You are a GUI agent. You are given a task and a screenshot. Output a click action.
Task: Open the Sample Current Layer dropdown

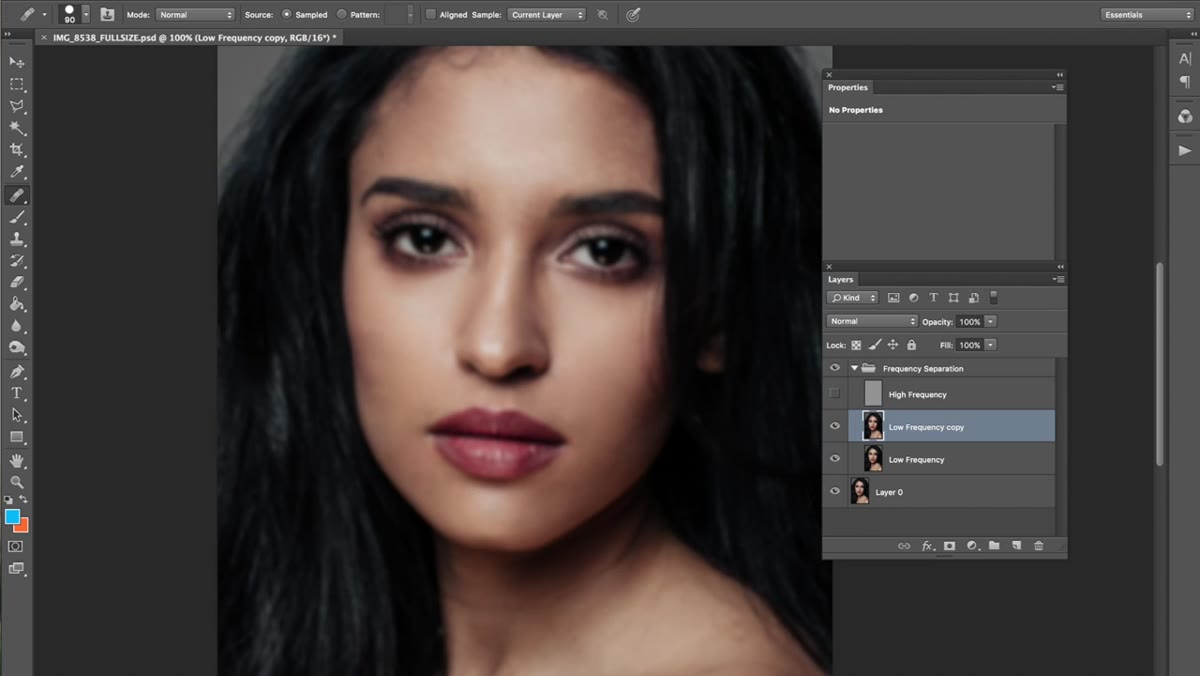546,15
